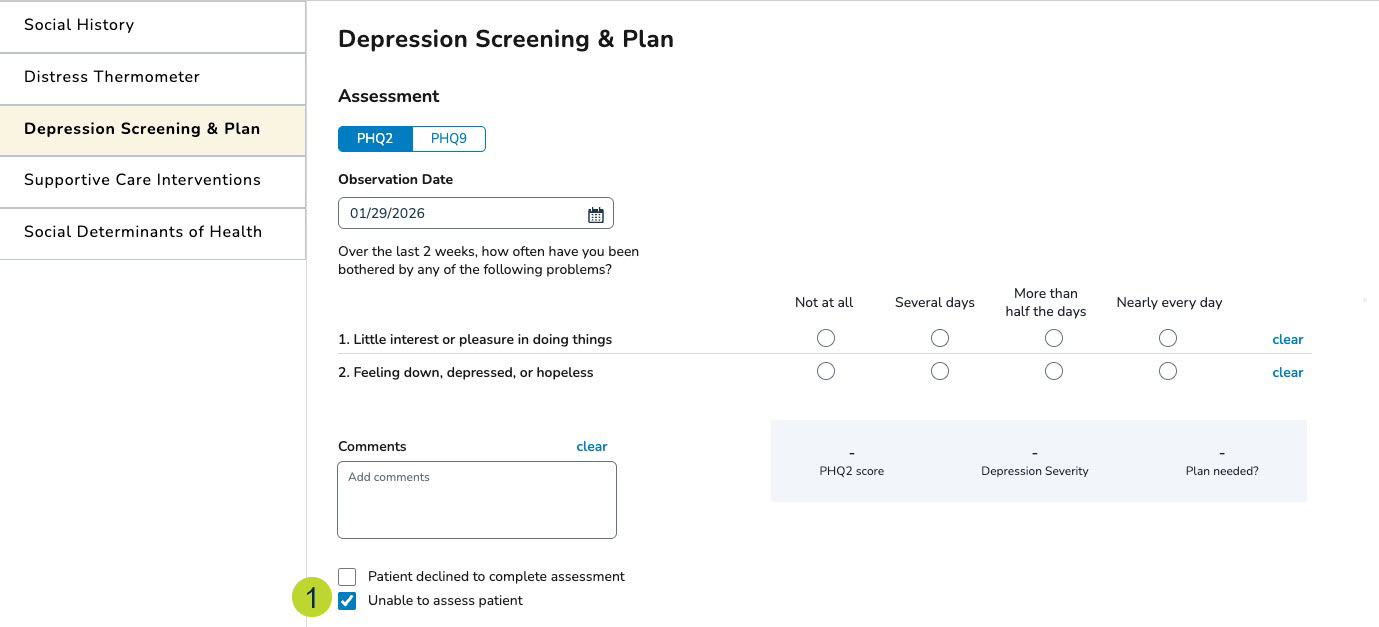Select 'Not at all' for little interest question
Viewport: 1379px width, 627px height.
point(825,339)
